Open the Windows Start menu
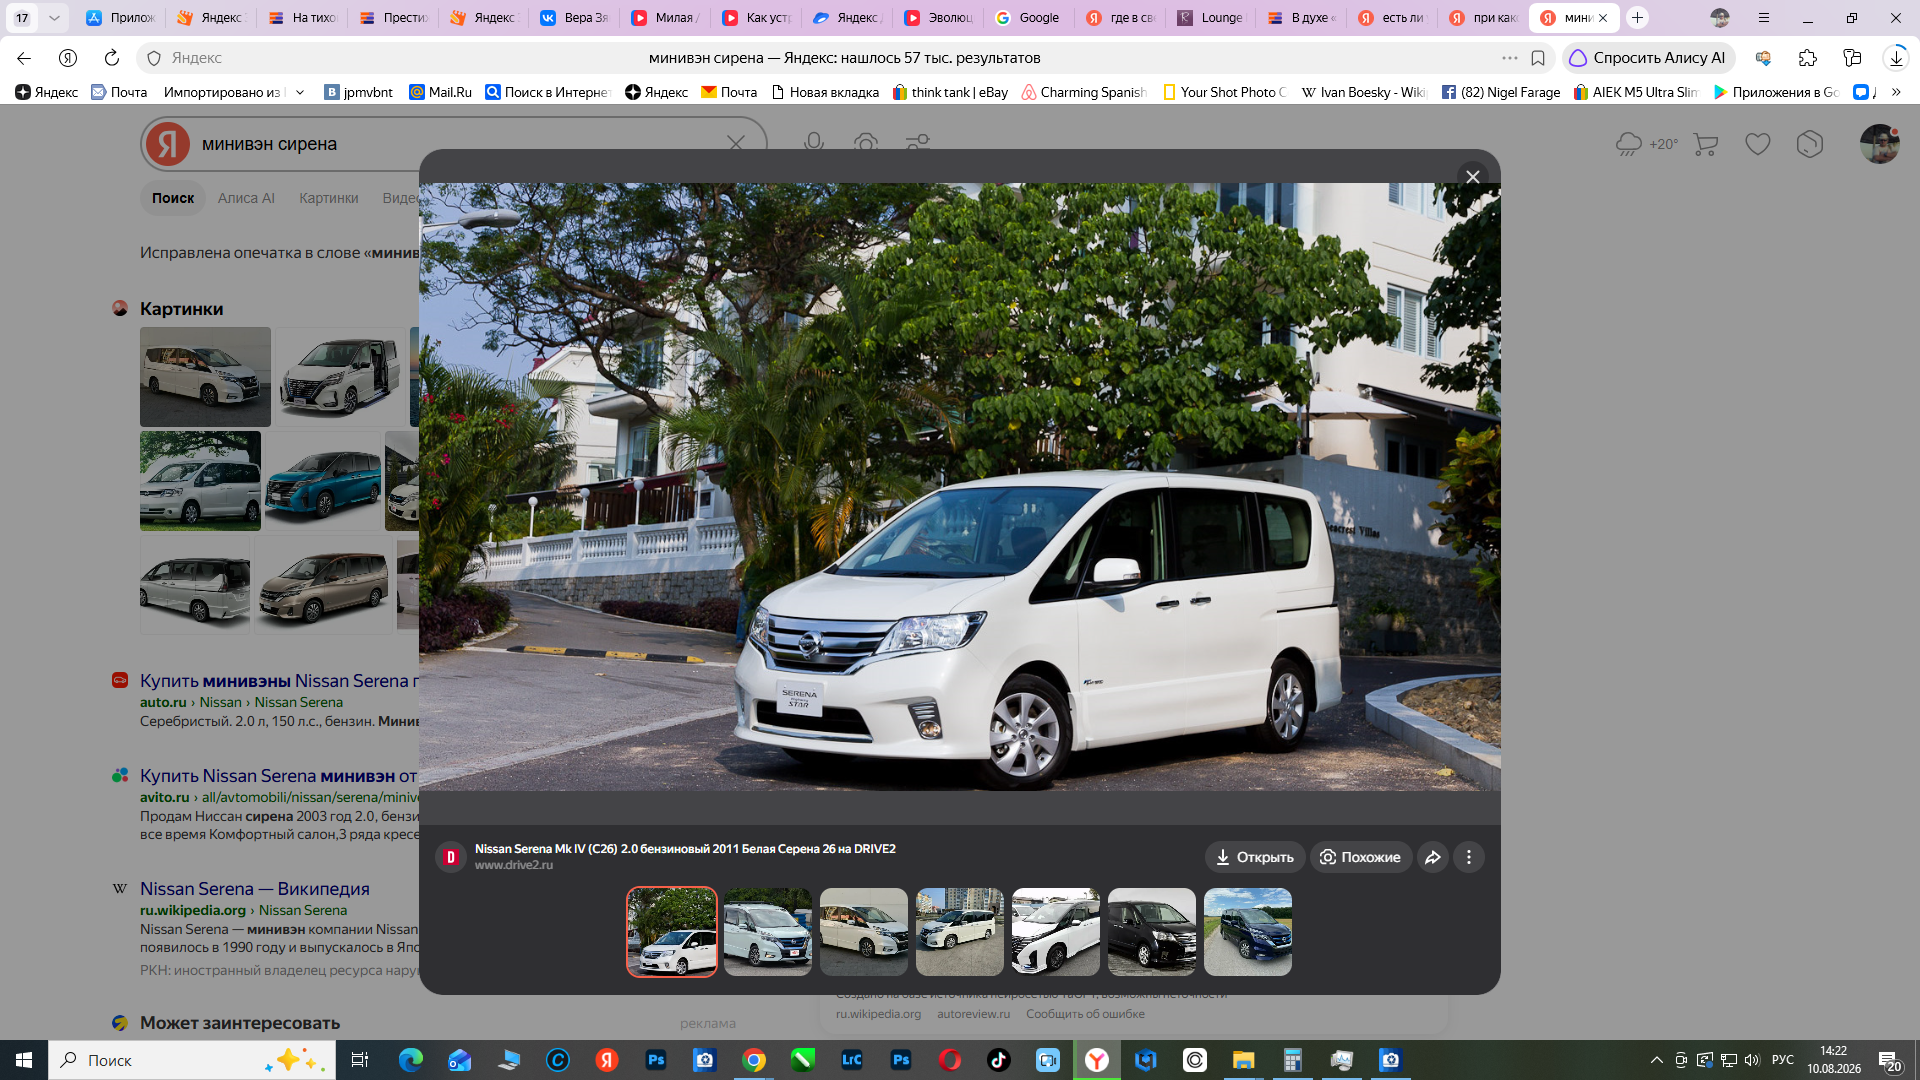This screenshot has height=1080, width=1920. click(x=24, y=1060)
